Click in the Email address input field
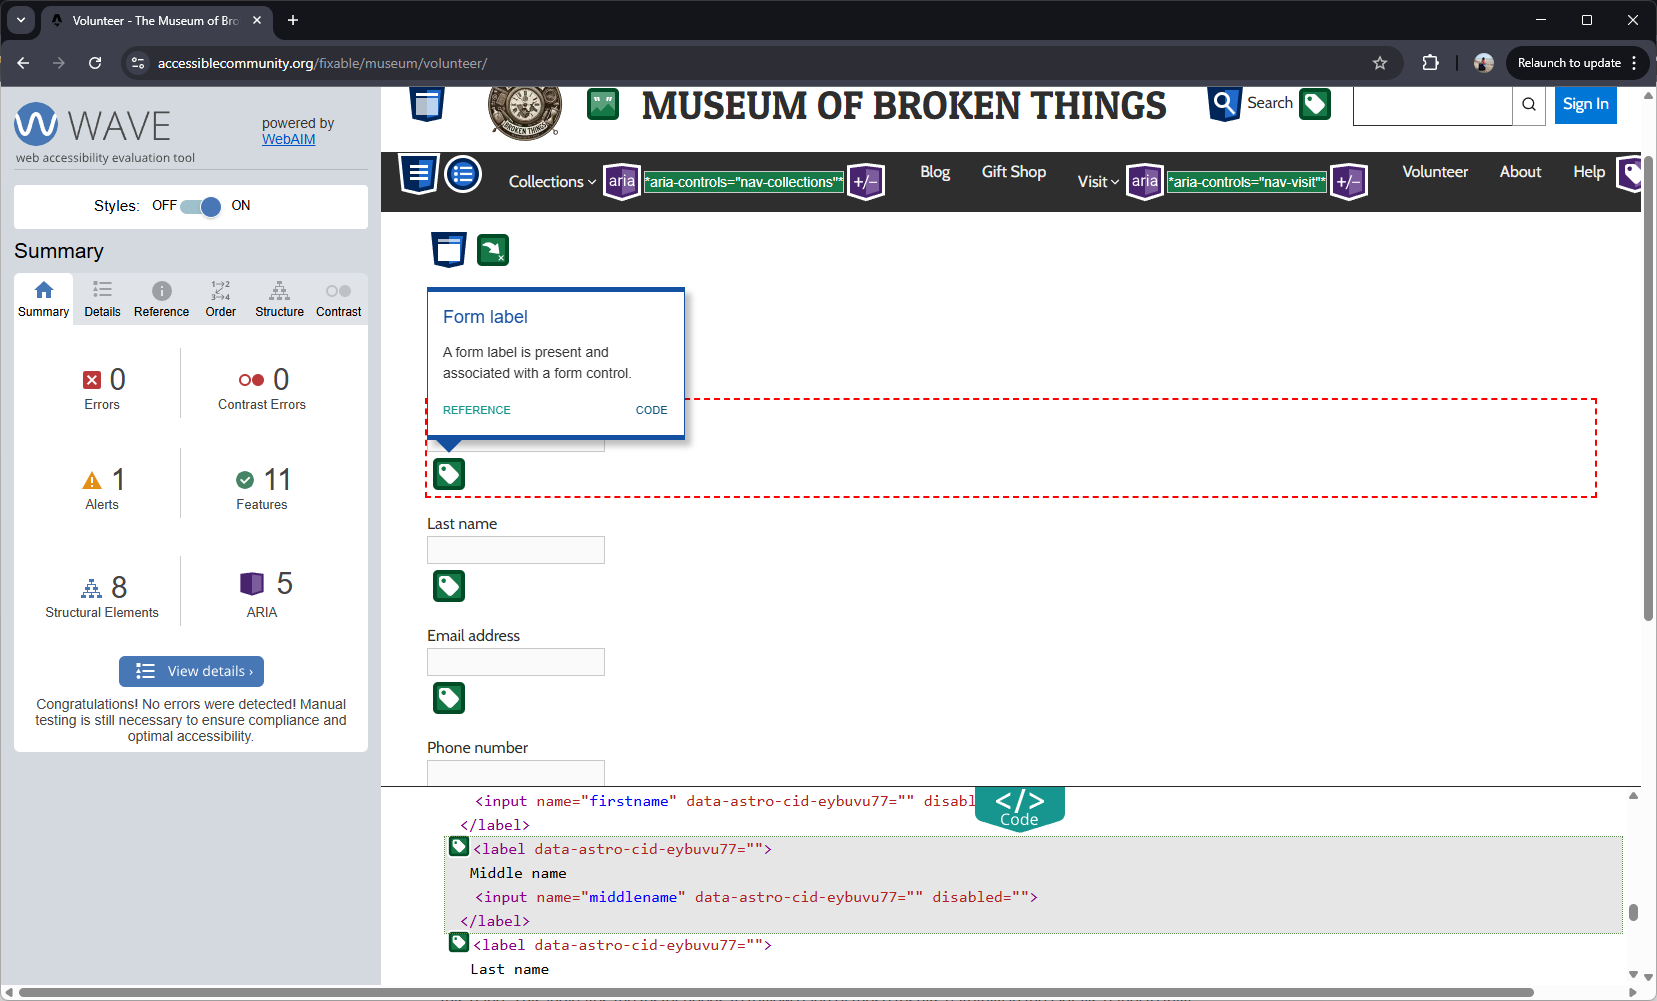1657x1001 pixels. pos(516,662)
